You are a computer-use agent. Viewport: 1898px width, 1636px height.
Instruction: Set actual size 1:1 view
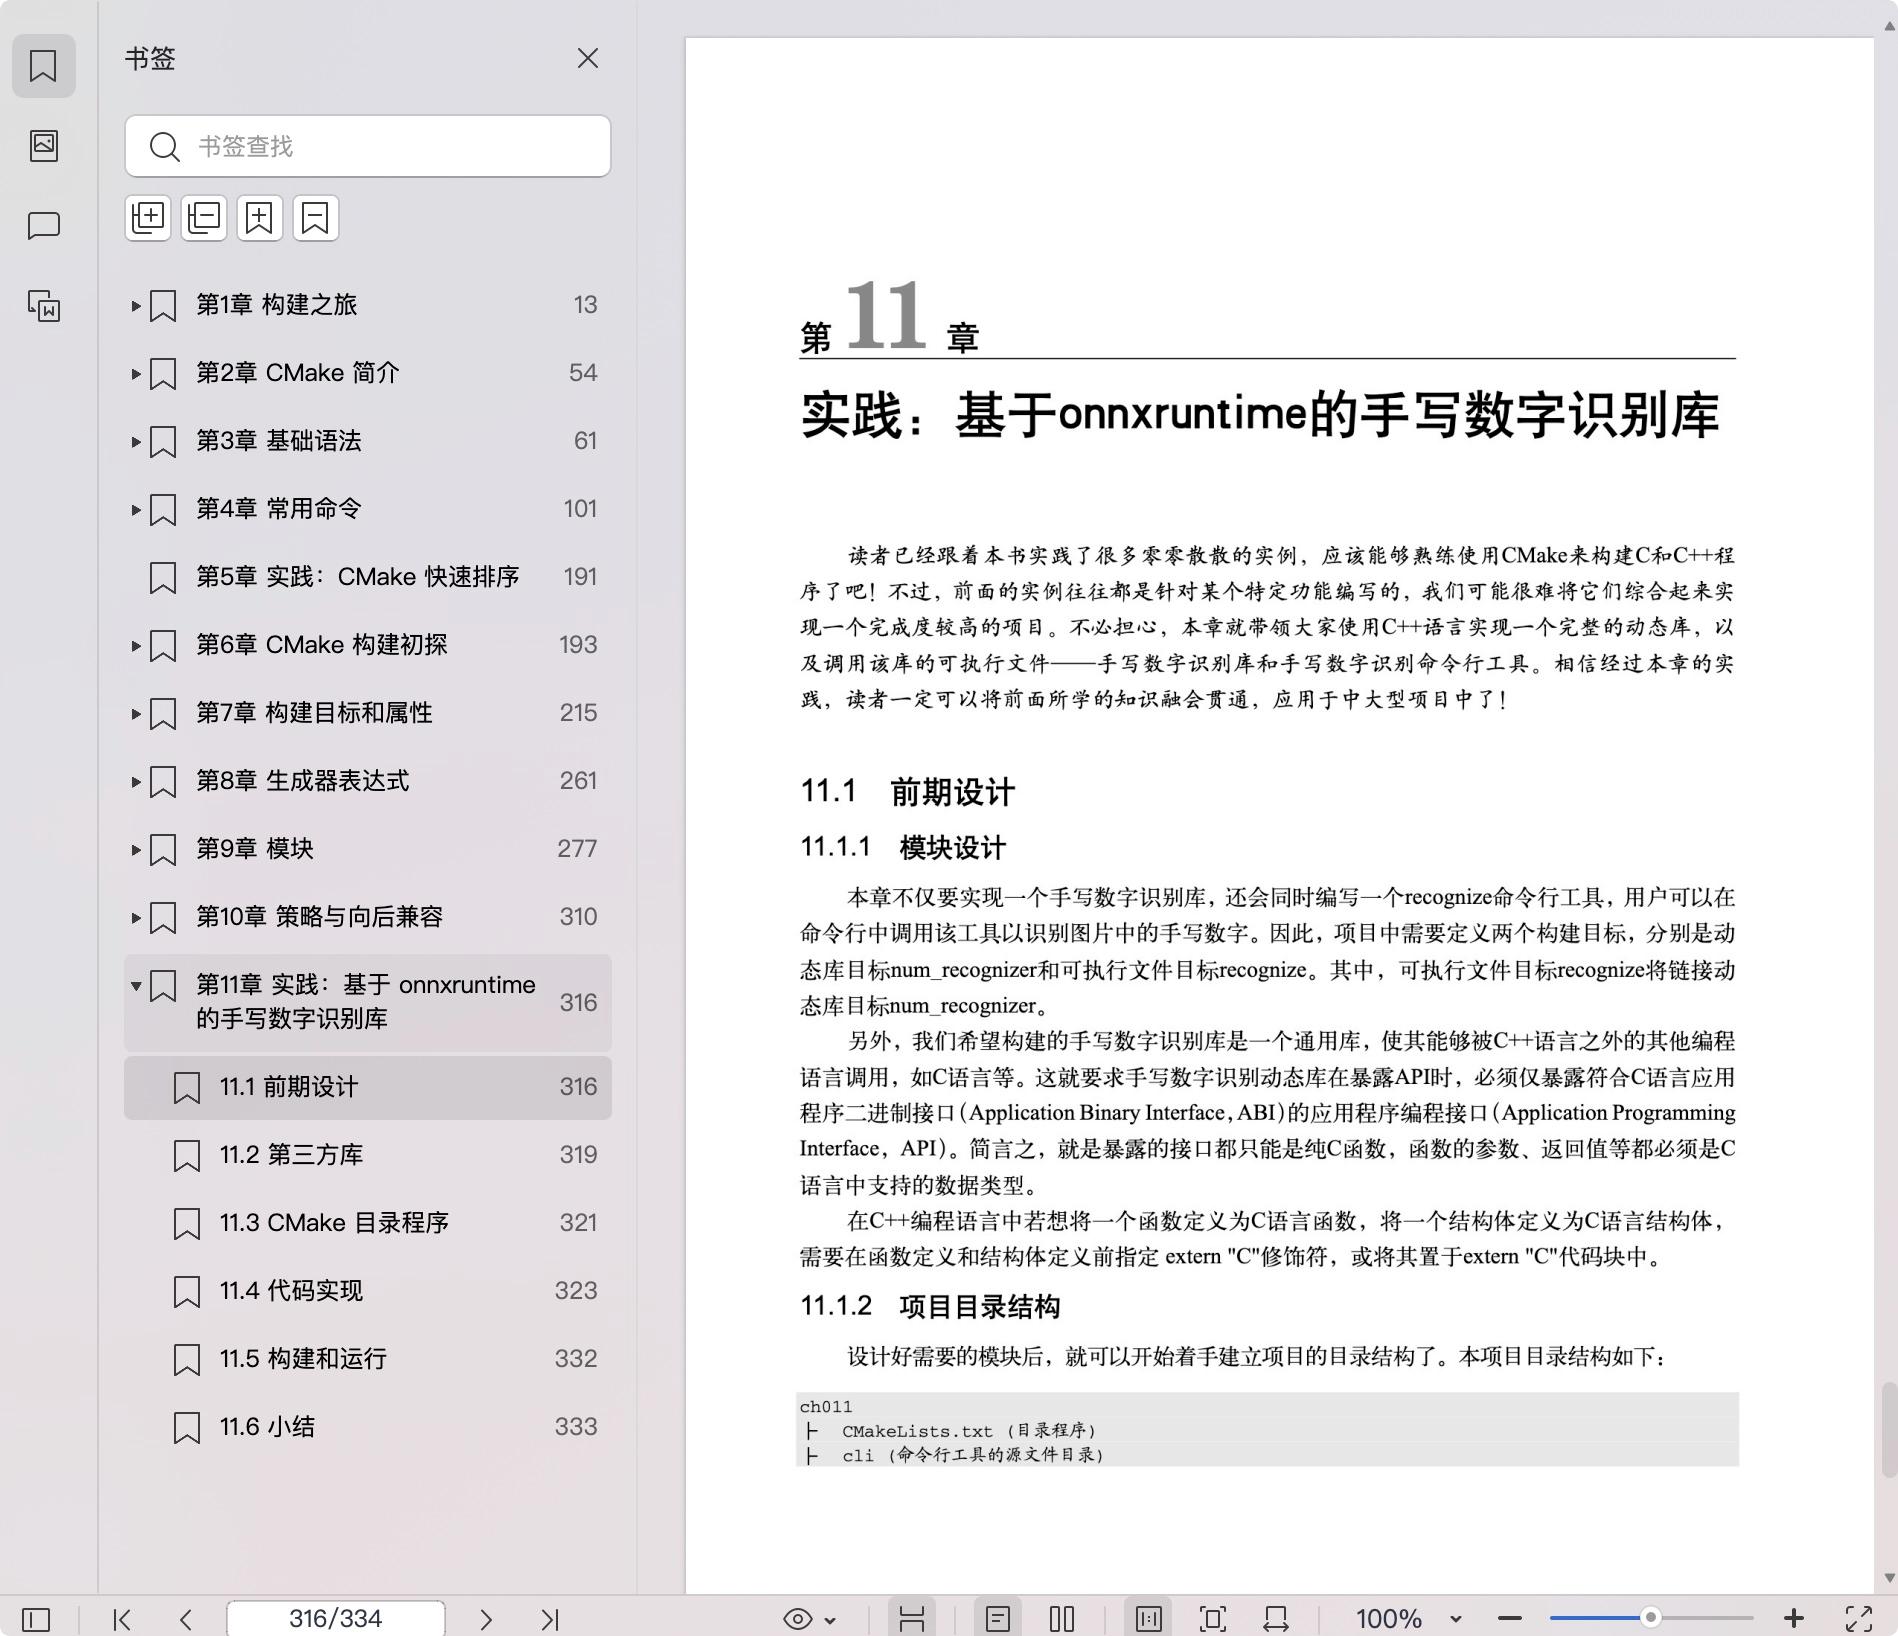pyautogui.click(x=1149, y=1619)
